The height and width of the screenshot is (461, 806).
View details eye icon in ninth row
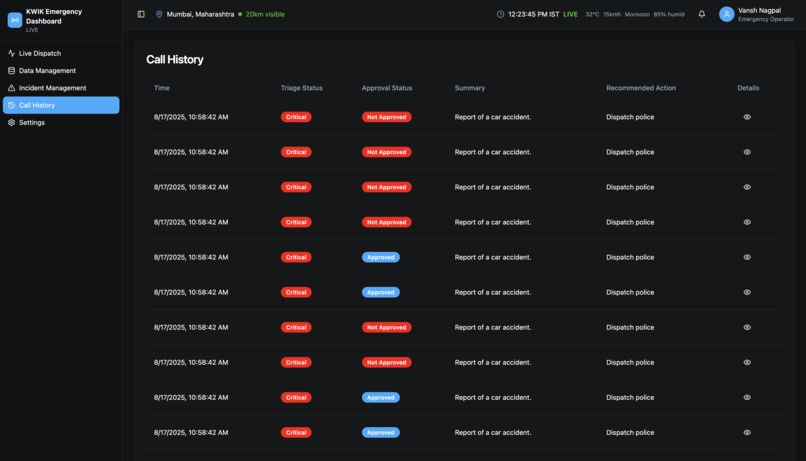point(747,397)
